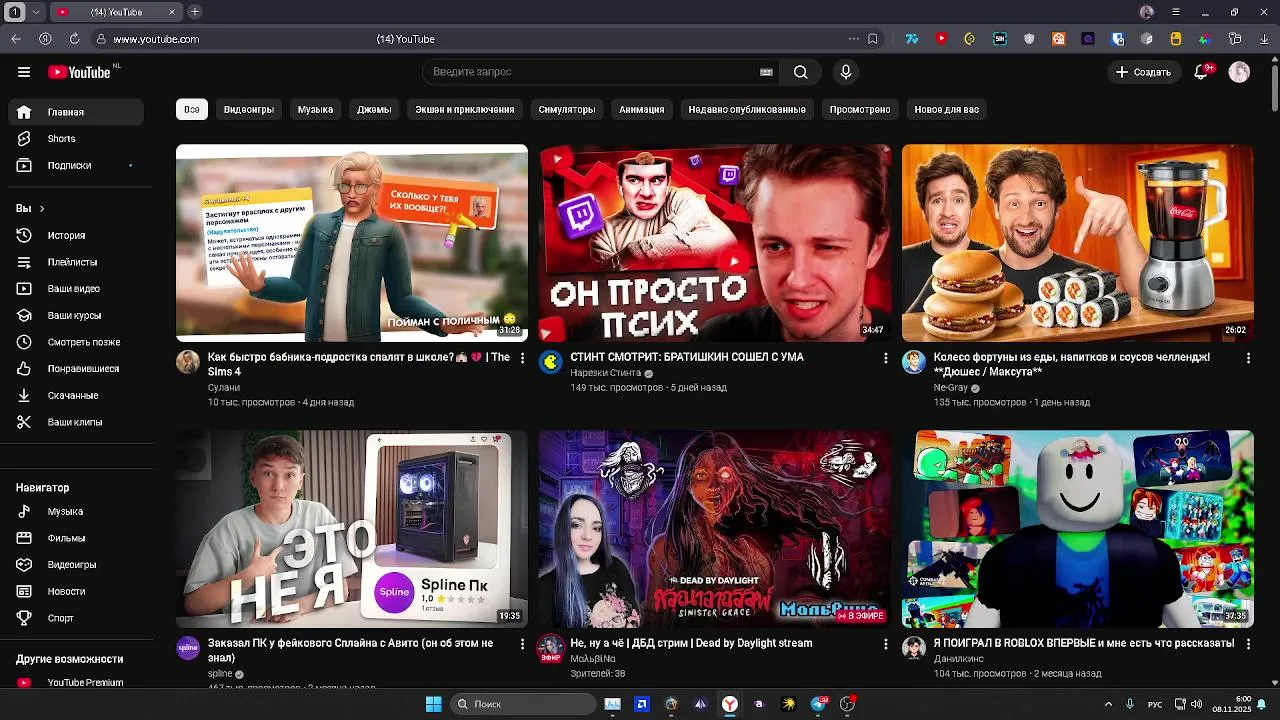Expand the Вы section chevron
The height and width of the screenshot is (720, 1280).
(x=41, y=208)
